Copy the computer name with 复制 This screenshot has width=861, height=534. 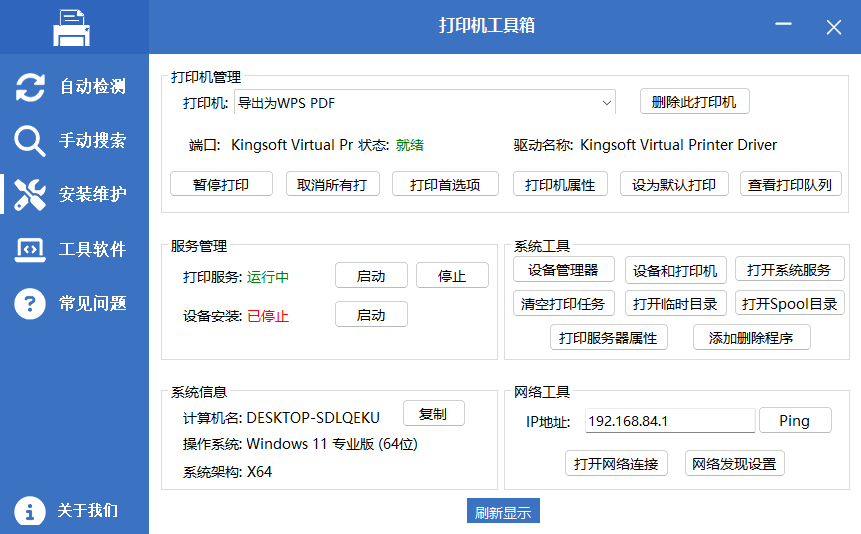[433, 414]
